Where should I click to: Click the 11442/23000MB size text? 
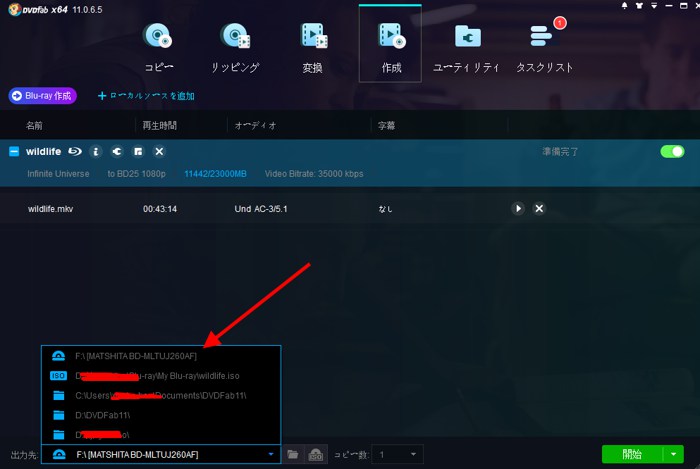point(215,174)
